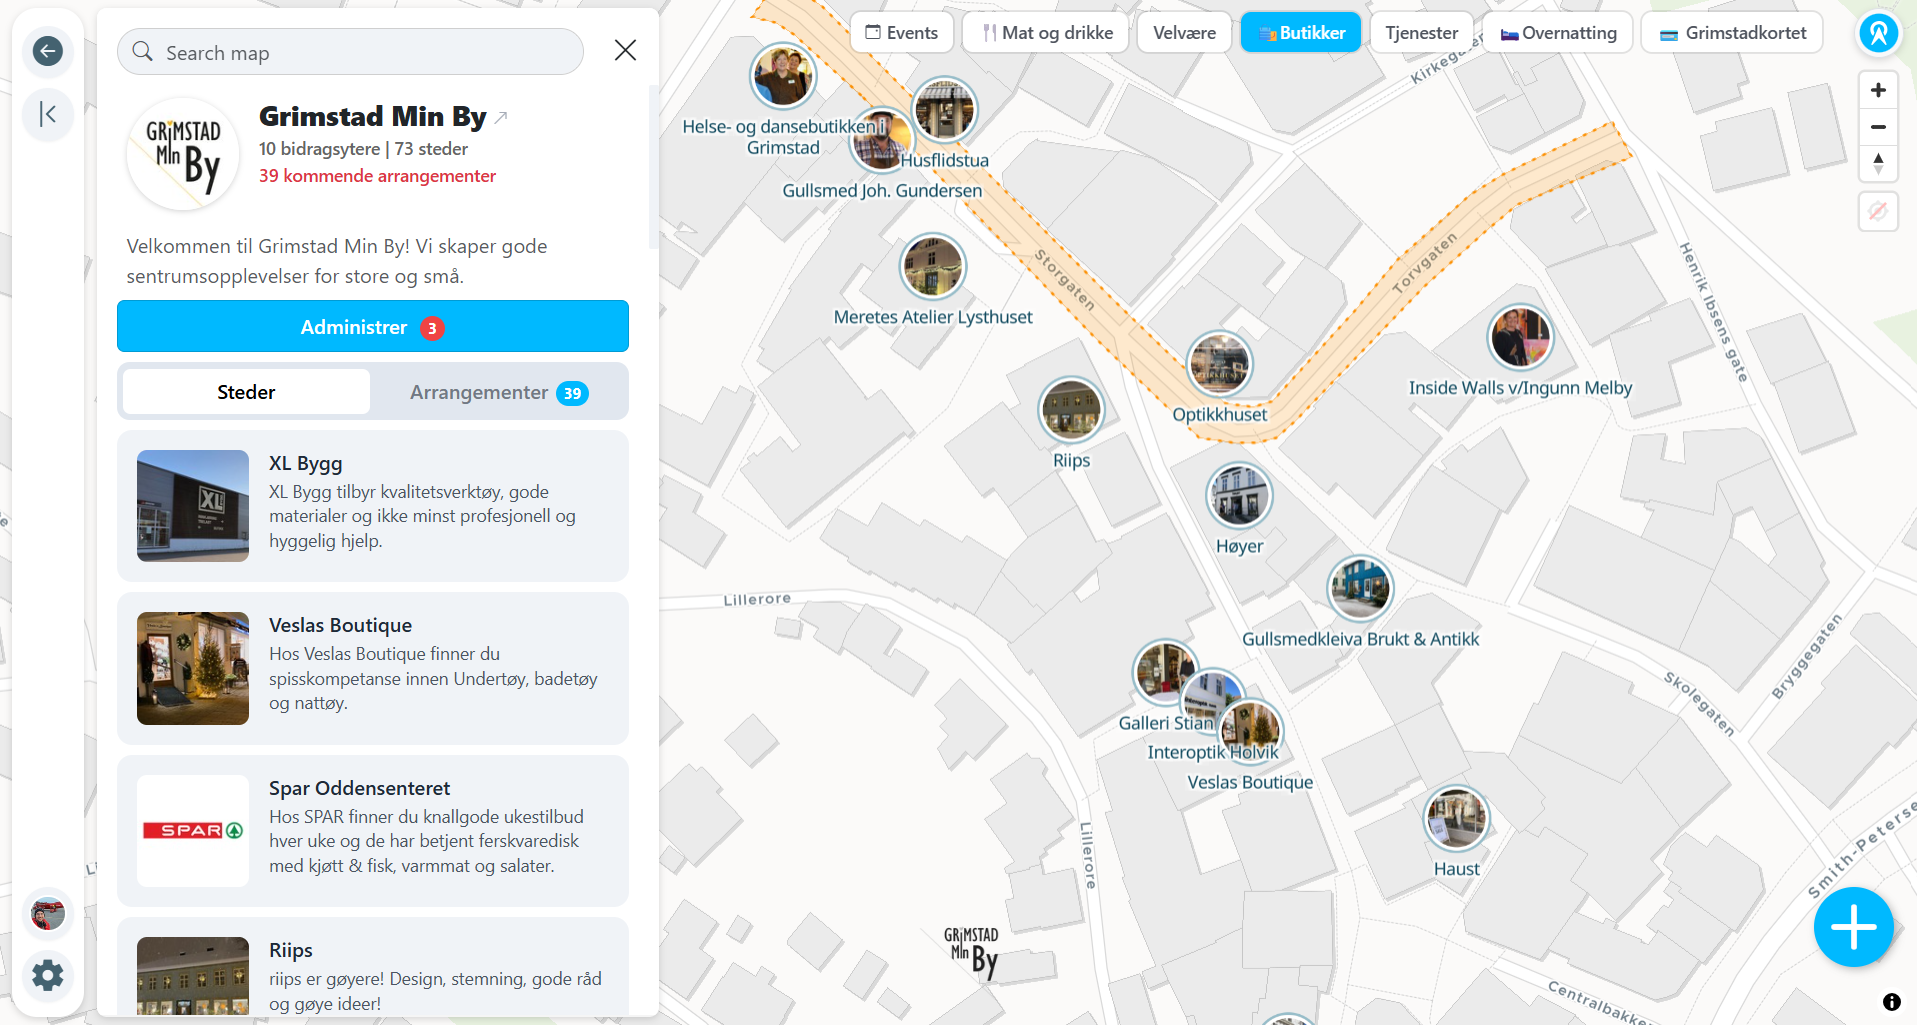
Task: Open 39 kommende arrangementer link
Action: tap(377, 176)
